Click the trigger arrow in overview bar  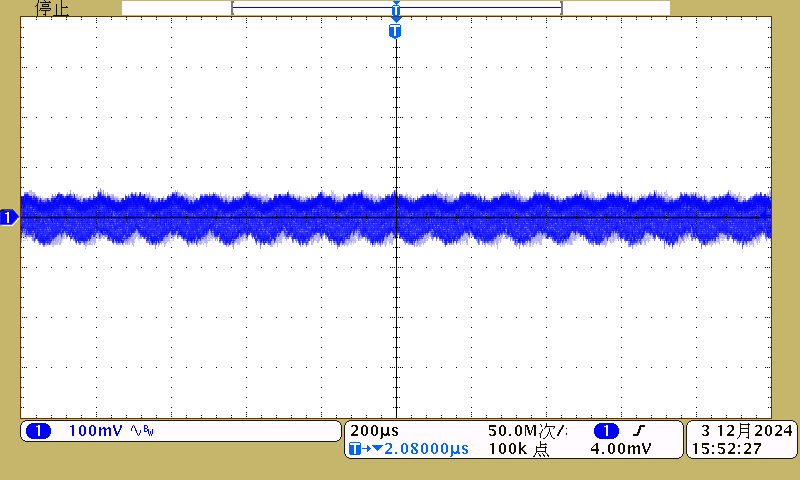tap(396, 12)
